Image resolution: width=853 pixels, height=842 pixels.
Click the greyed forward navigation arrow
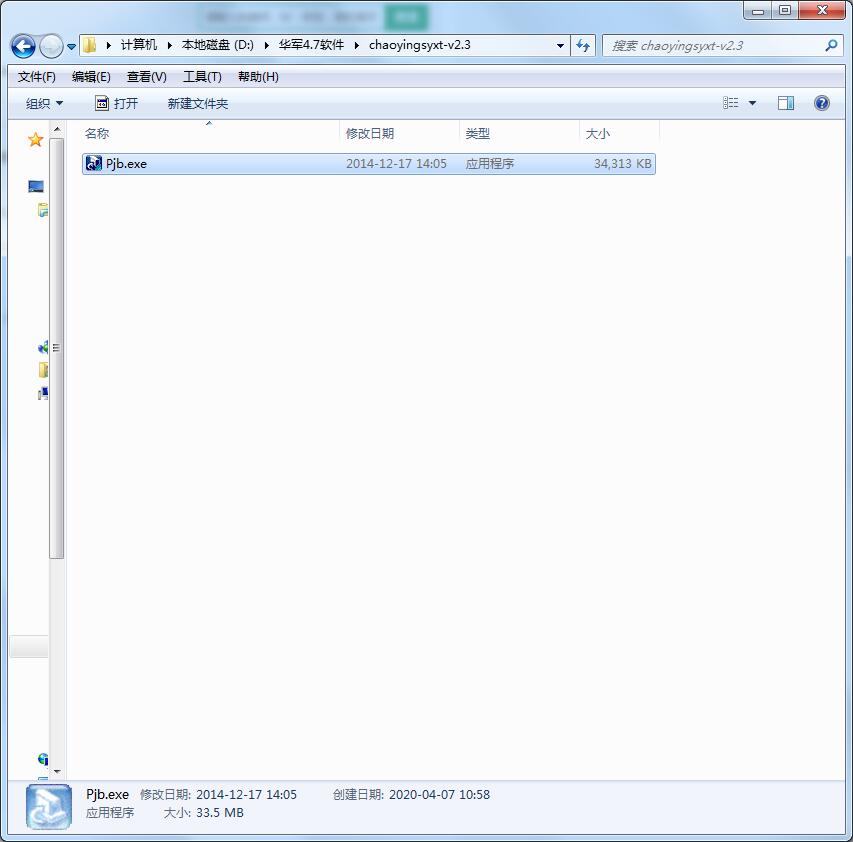52,46
